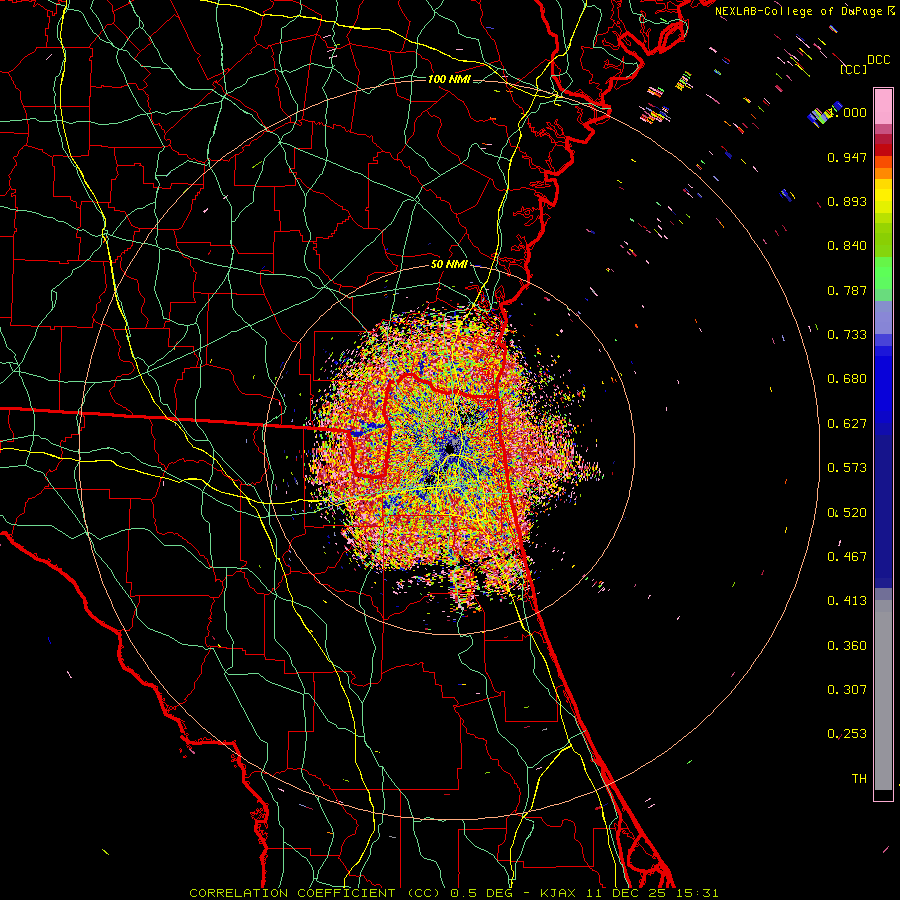Screen dimensions: 900x900
Task: Click the 0.680 value on the scale
Action: pos(847,379)
